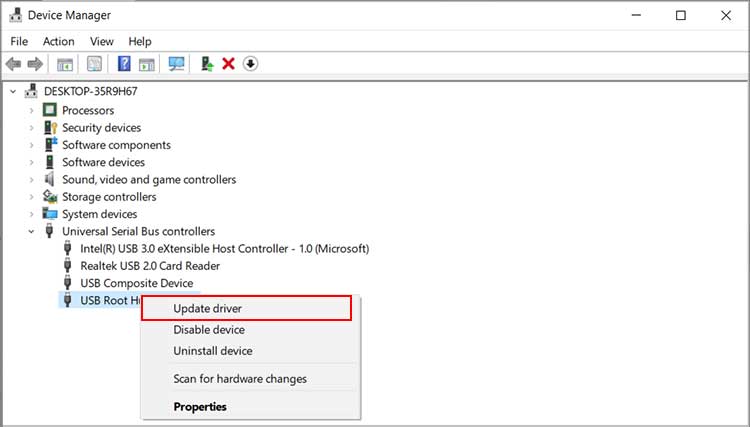Select Sound, video and game controllers label

point(149,179)
